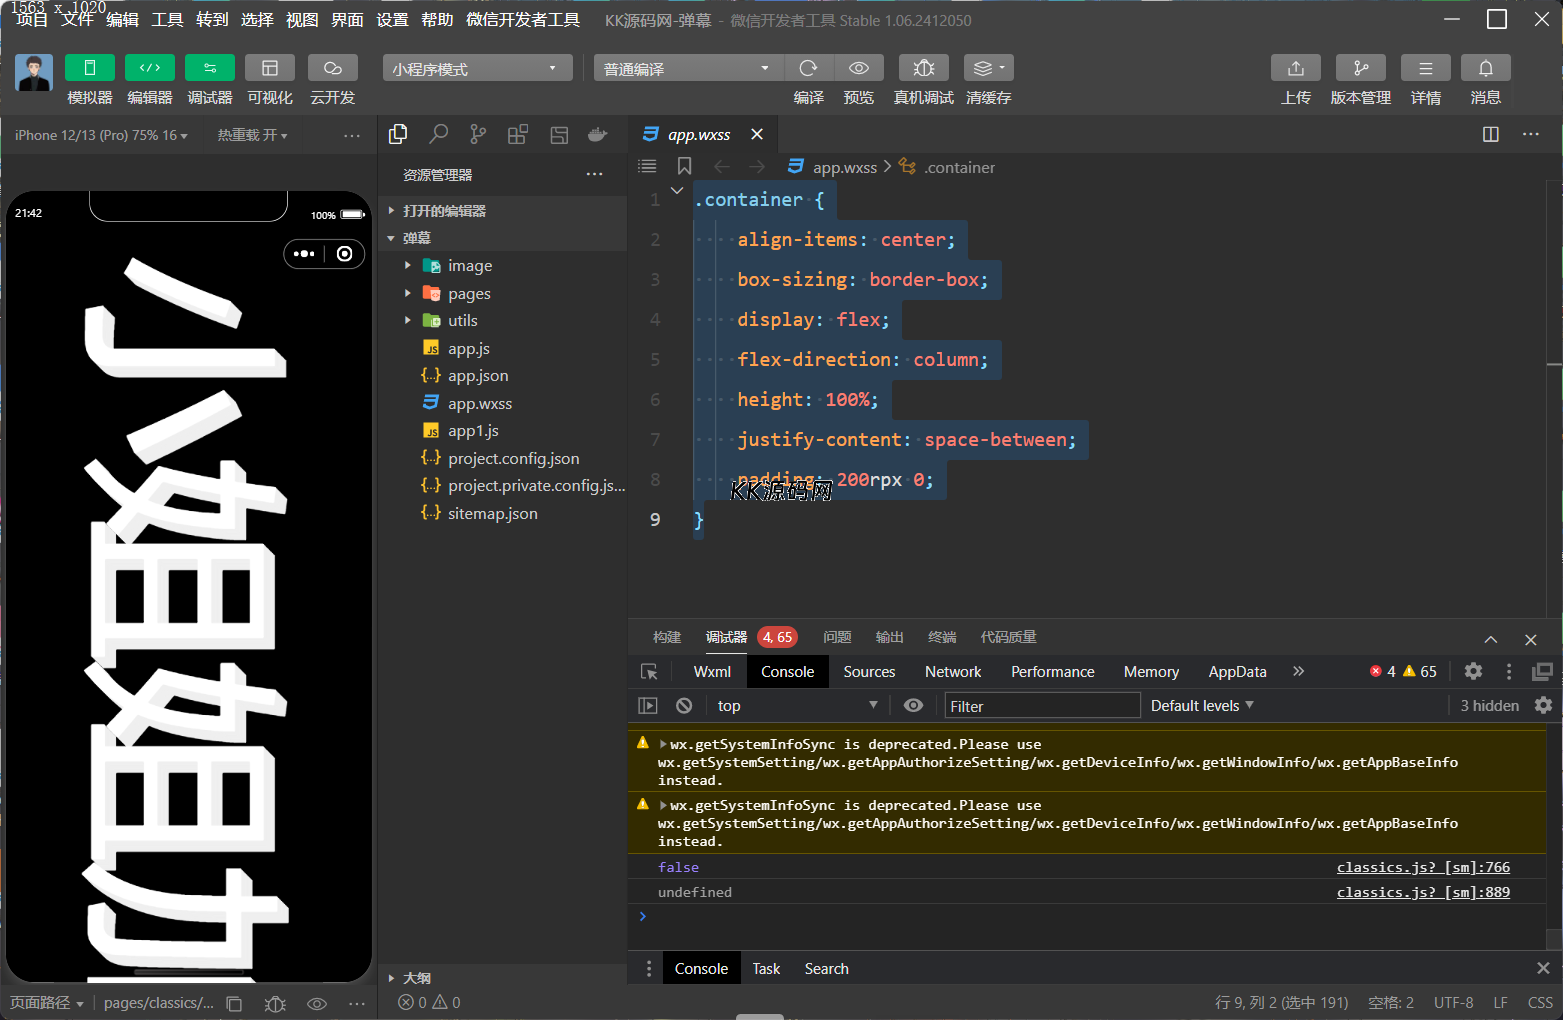The image size is (1563, 1020).
Task: Open the top context dropdown
Action: (x=797, y=705)
